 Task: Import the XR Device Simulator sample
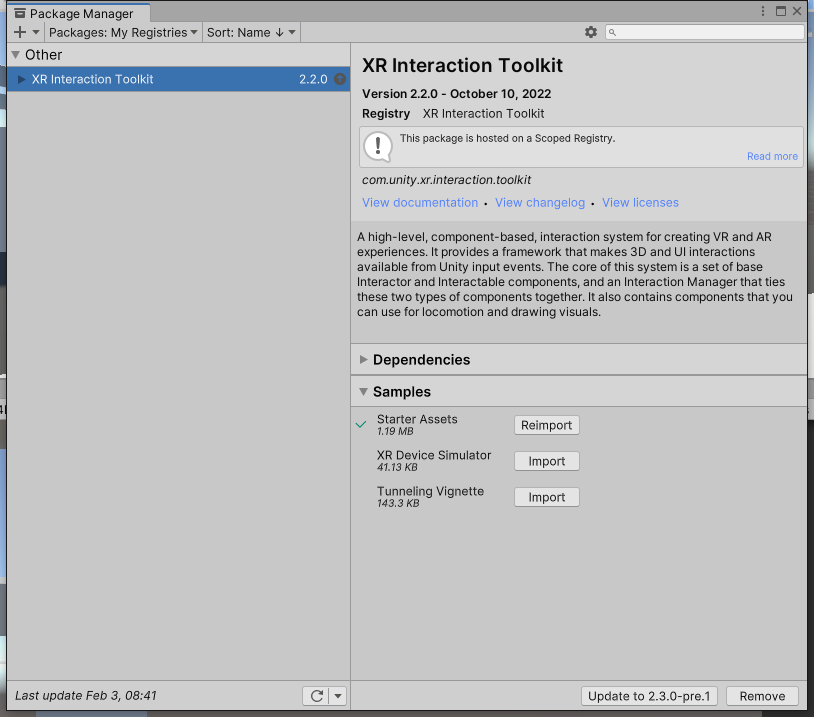[547, 461]
